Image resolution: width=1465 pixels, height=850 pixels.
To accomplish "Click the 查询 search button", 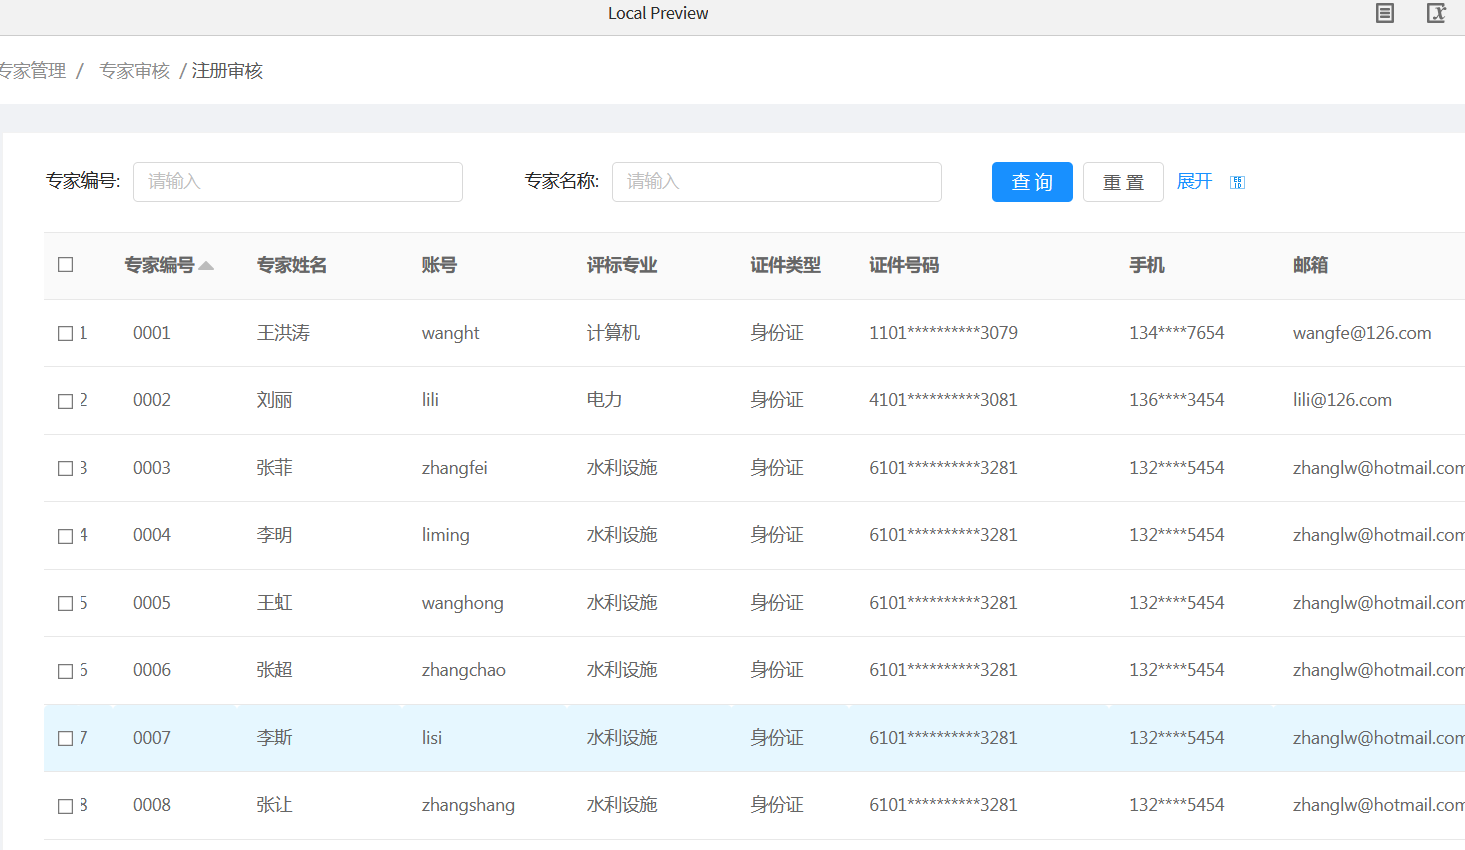I will pos(1032,182).
